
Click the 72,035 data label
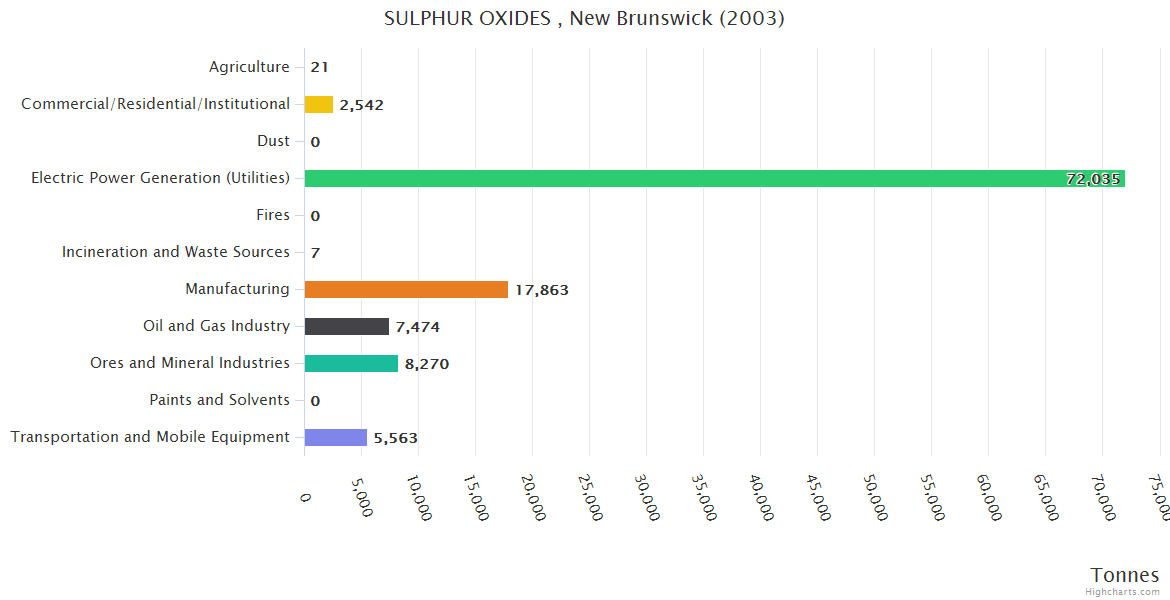click(1093, 179)
